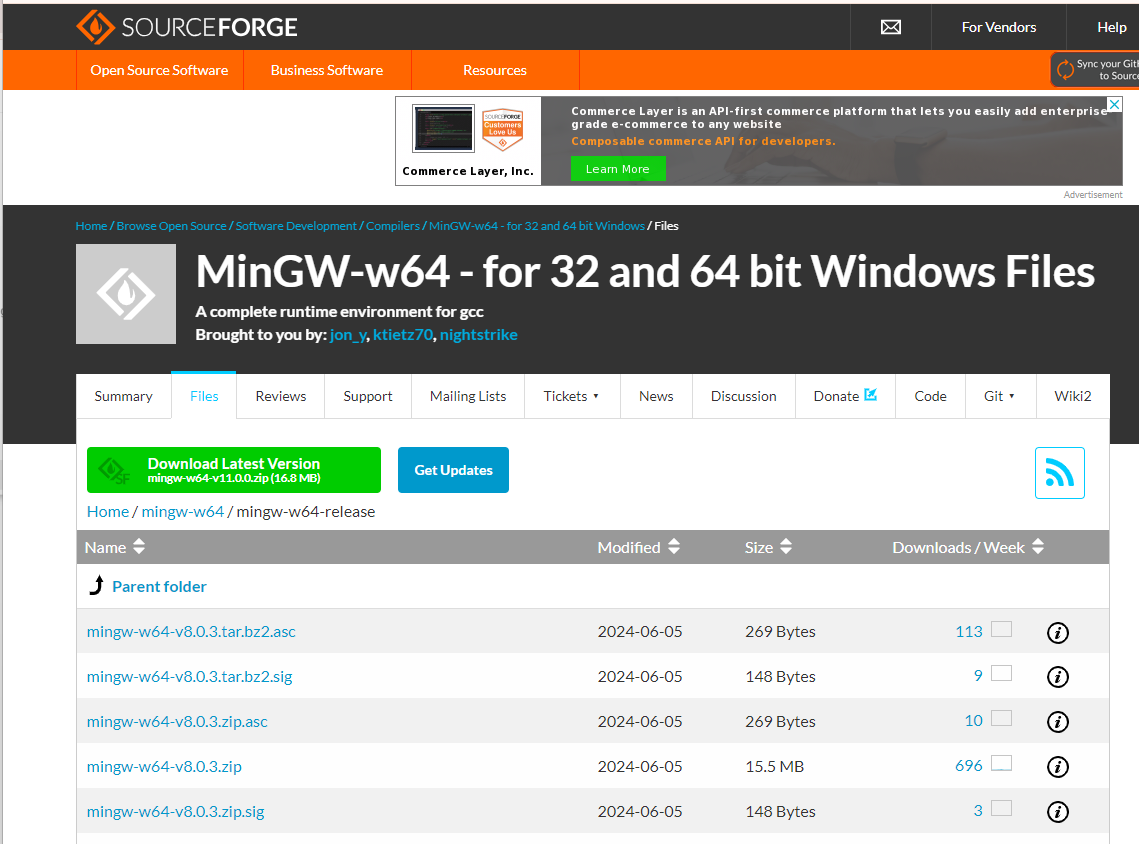The image size is (1139, 844).
Task: Download mingw-w64-v8.0.3.tar.bz2.asc
Action: [191, 632]
